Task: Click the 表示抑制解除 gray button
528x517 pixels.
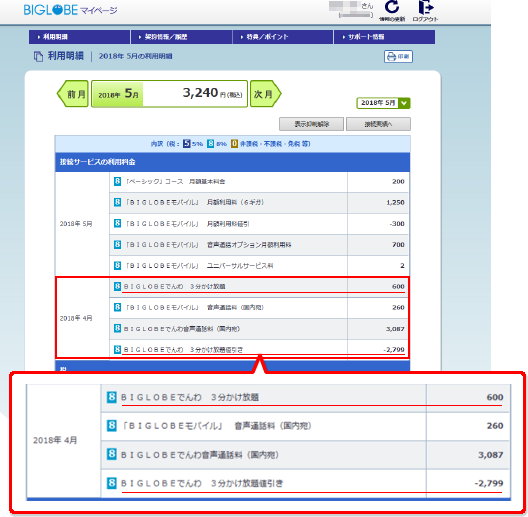Action: 311,124
